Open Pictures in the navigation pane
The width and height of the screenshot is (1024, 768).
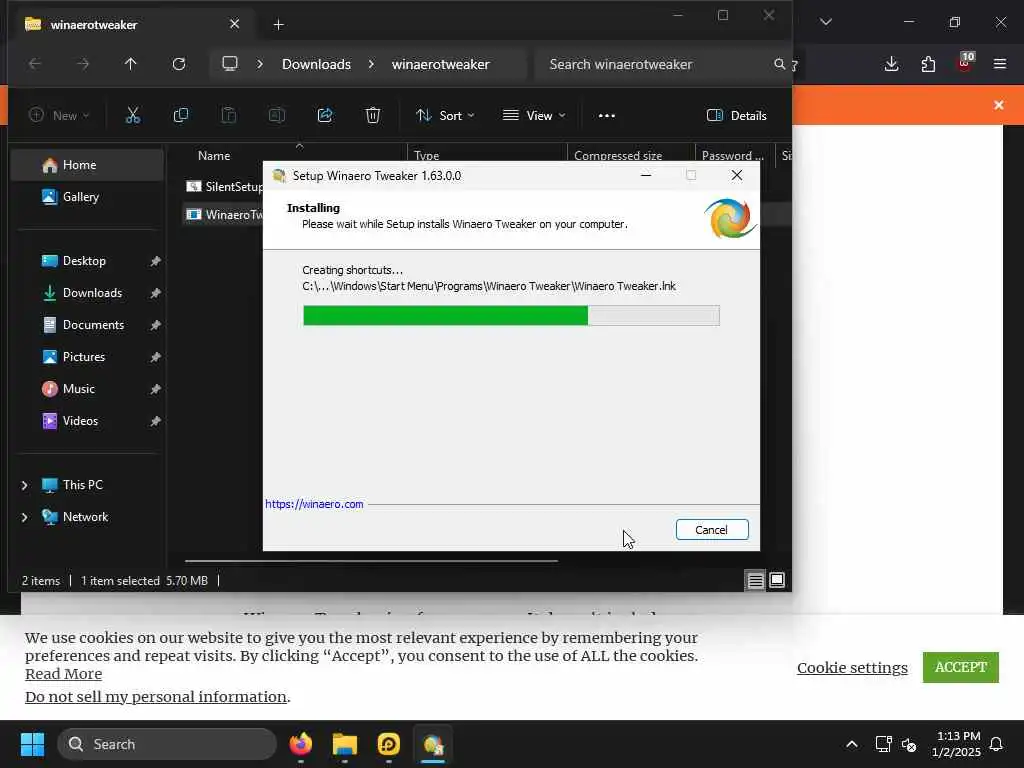(x=86, y=357)
